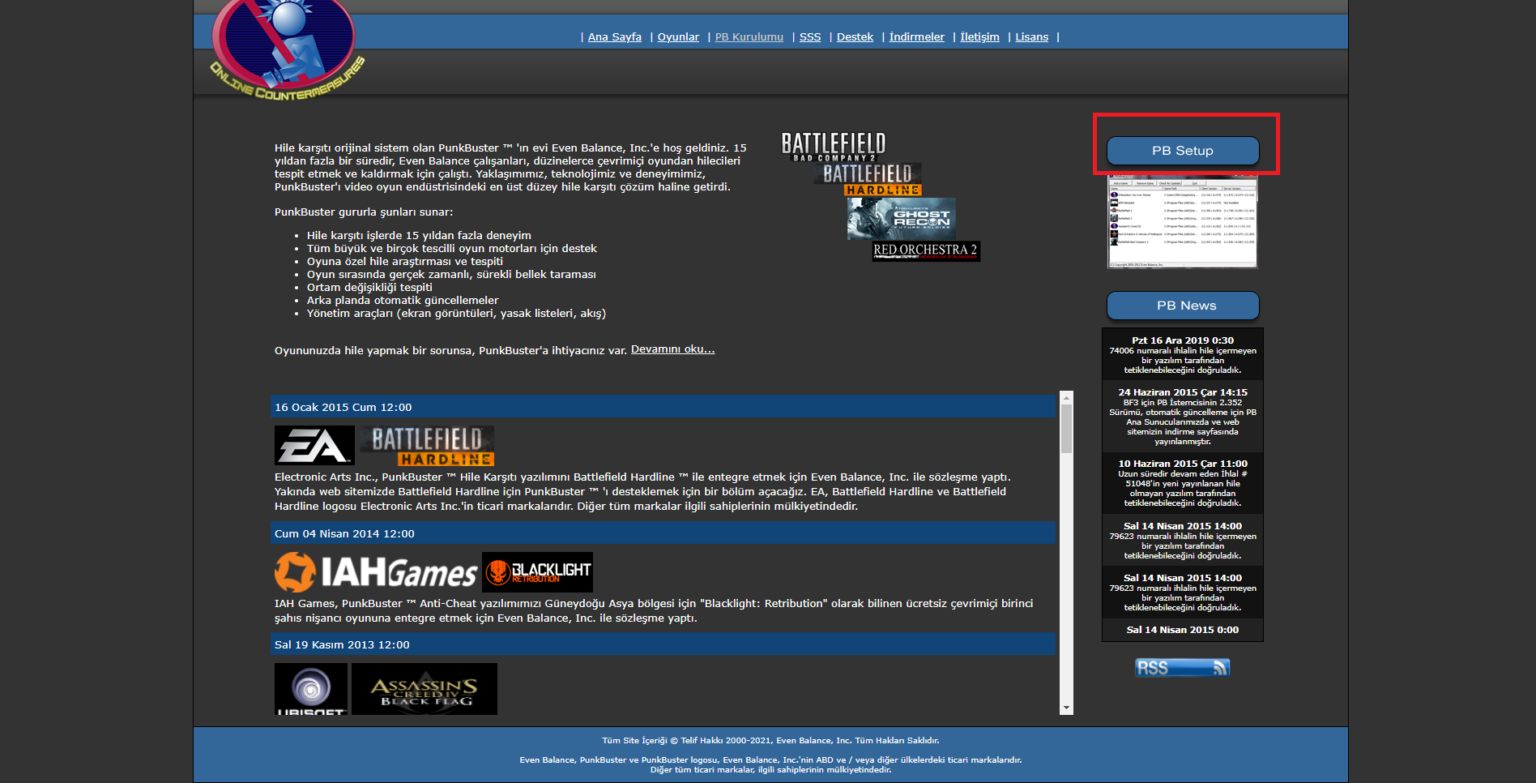Screen dimensions: 1536x783
Task: Click the Online Countermeasures PunkBuster logo
Action: [287, 49]
